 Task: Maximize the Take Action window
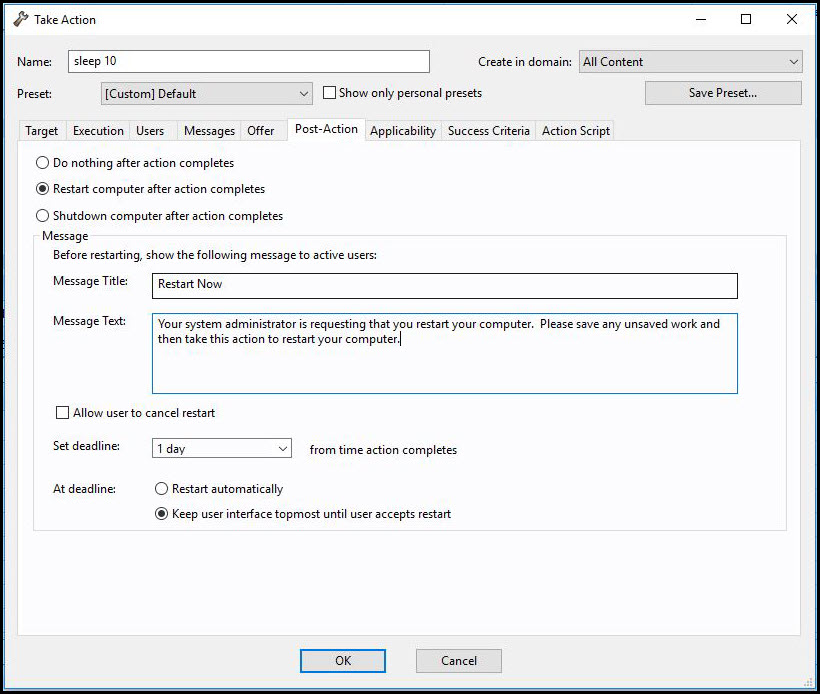pos(746,19)
